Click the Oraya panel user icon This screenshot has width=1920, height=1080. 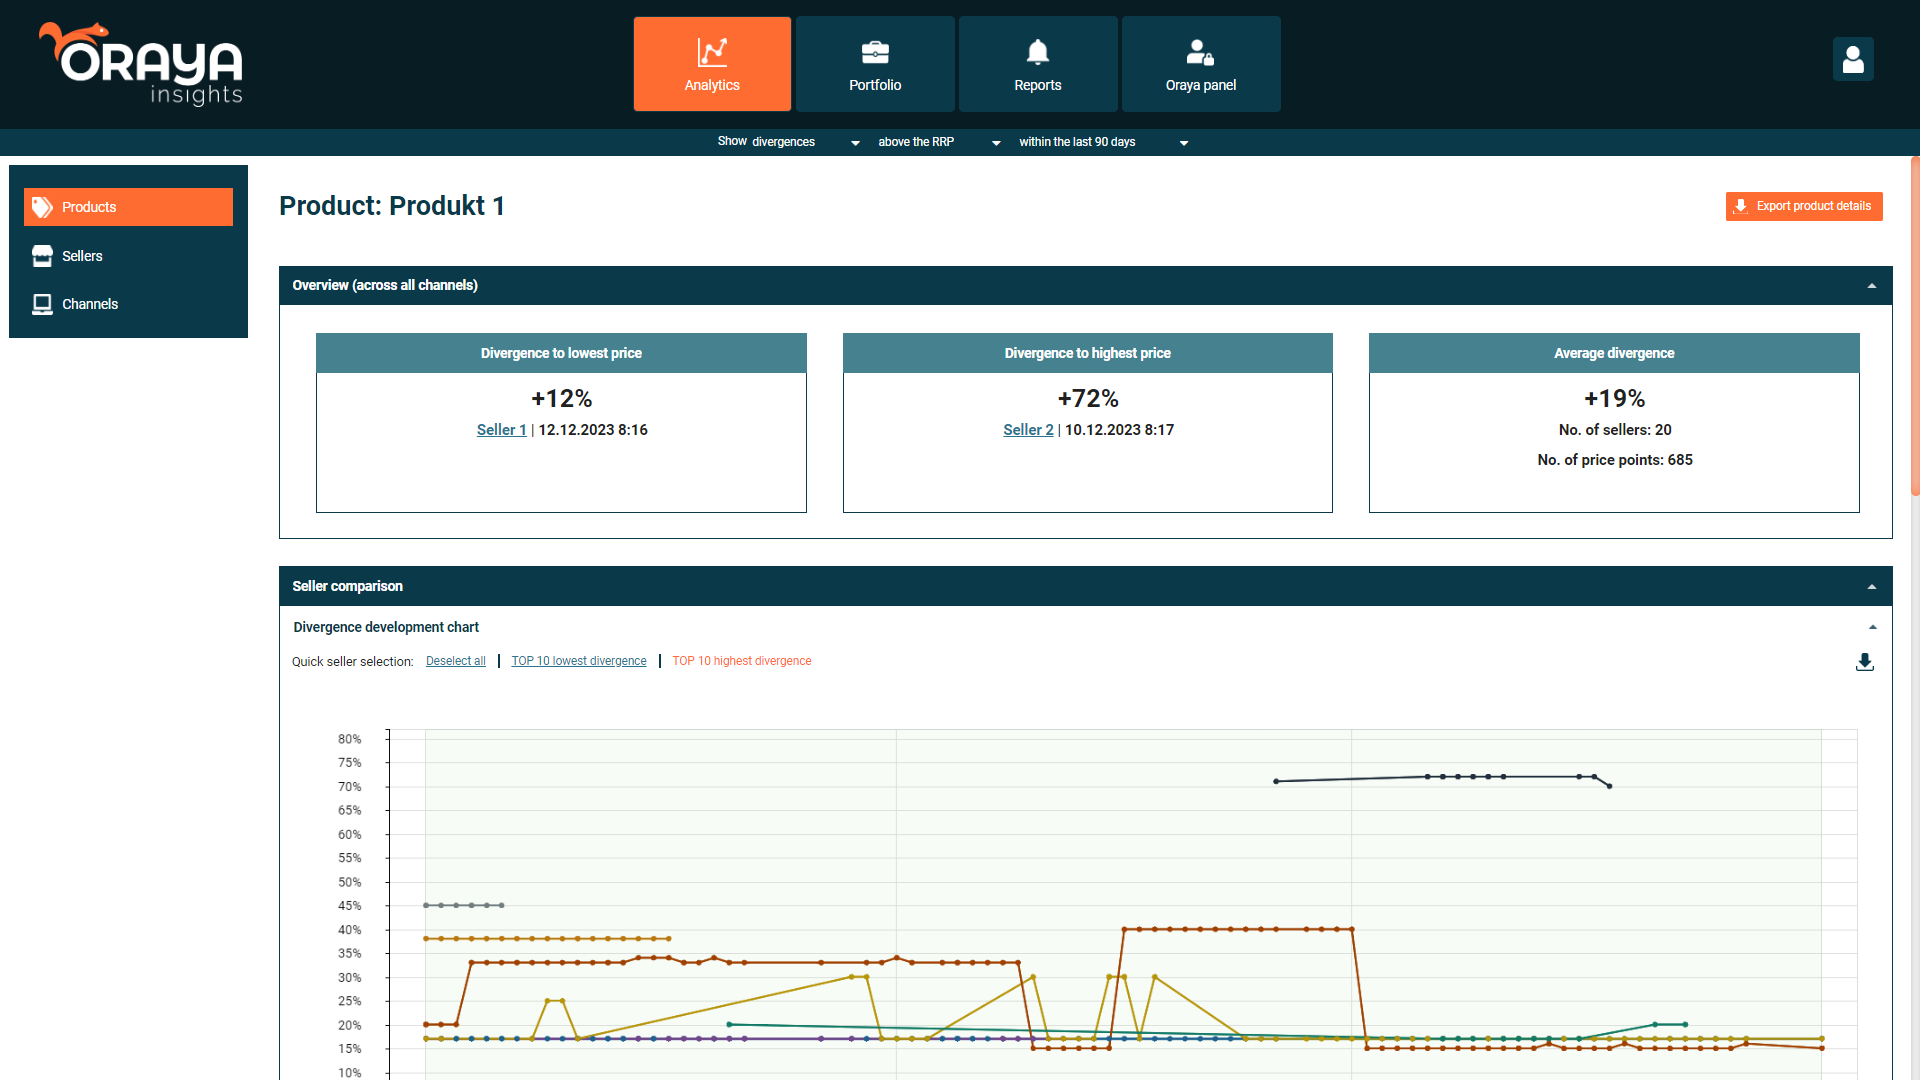(1200, 52)
